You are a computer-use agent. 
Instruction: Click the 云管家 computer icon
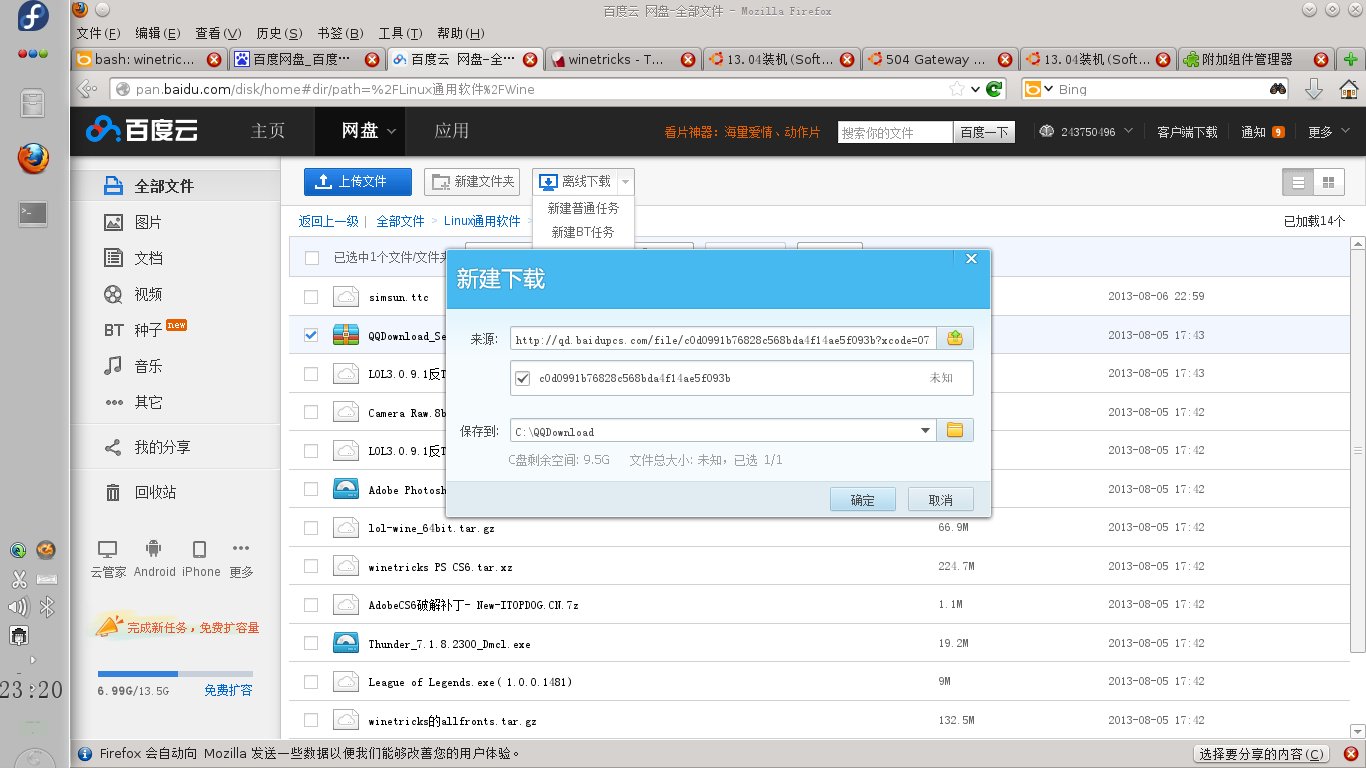pyautogui.click(x=108, y=549)
